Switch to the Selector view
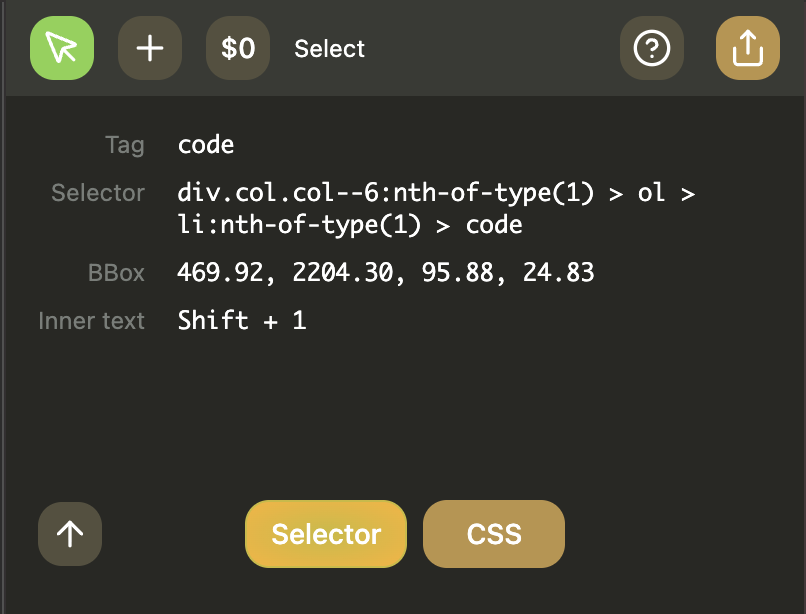Screen dimensions: 806x614 click(x=326, y=534)
